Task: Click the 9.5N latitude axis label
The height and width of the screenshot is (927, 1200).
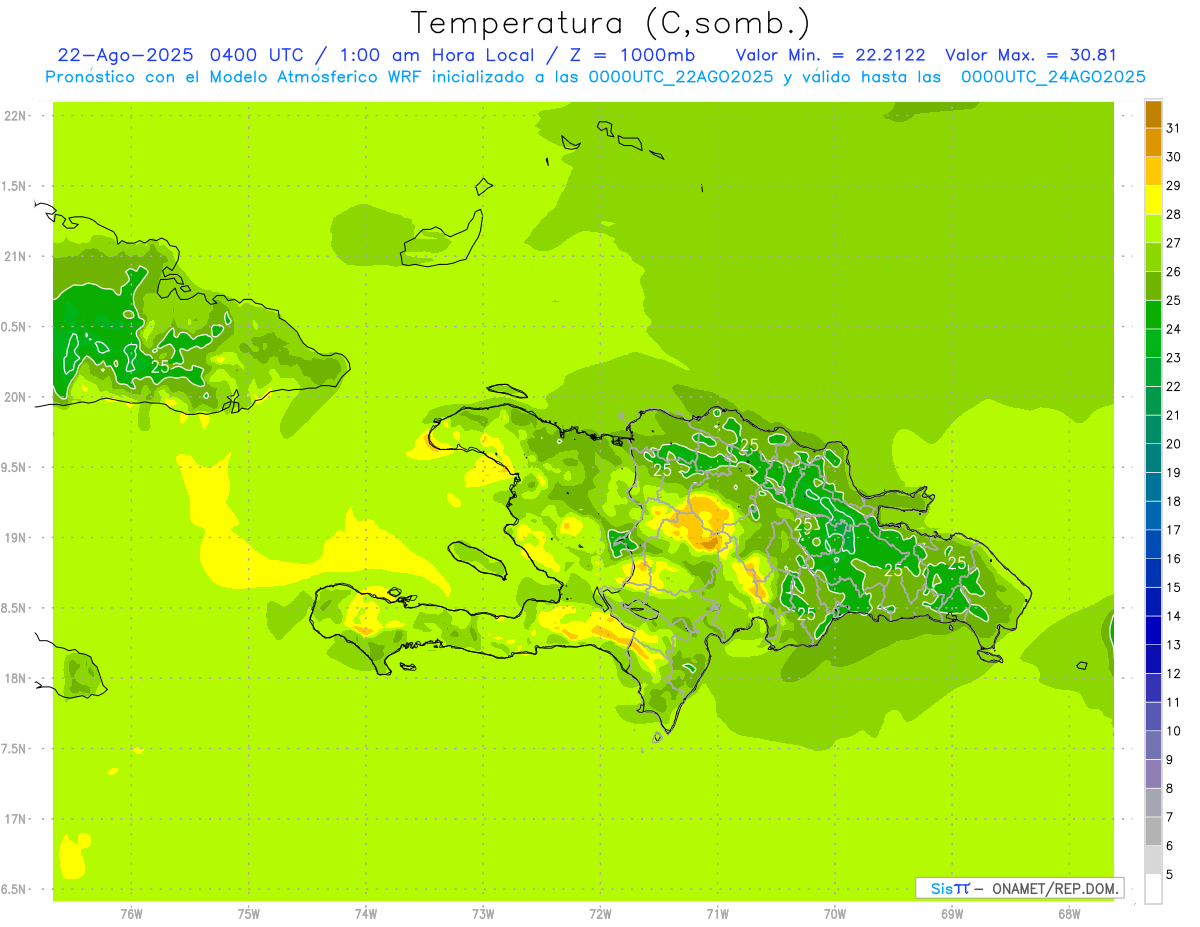Action: click(x=15, y=468)
